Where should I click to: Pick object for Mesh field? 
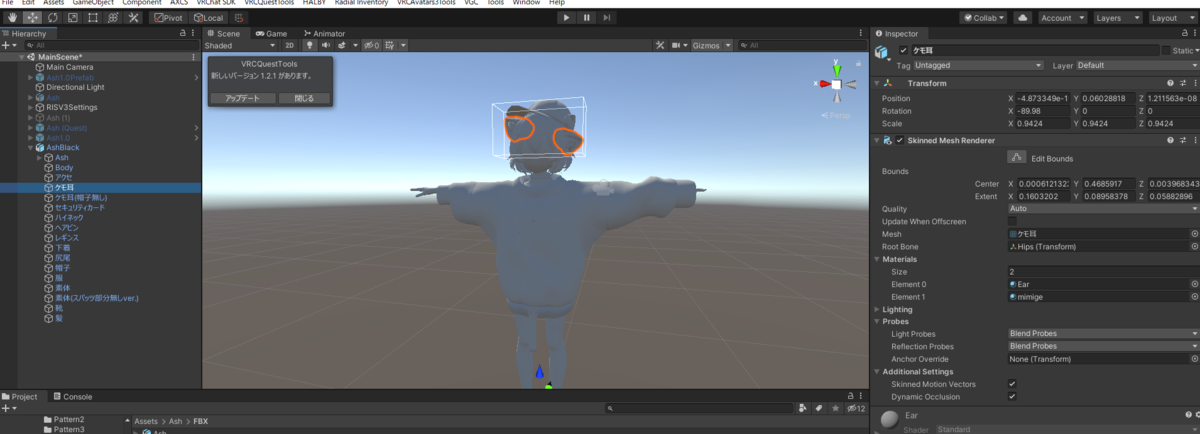pyautogui.click(x=1194, y=233)
